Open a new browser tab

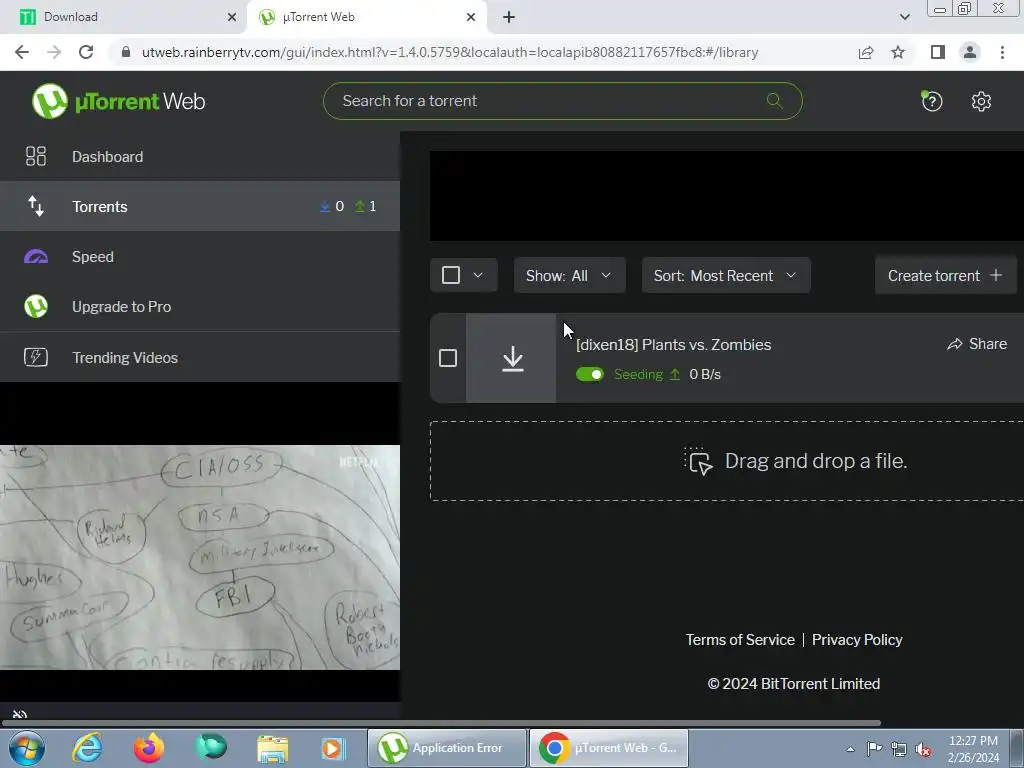(509, 17)
